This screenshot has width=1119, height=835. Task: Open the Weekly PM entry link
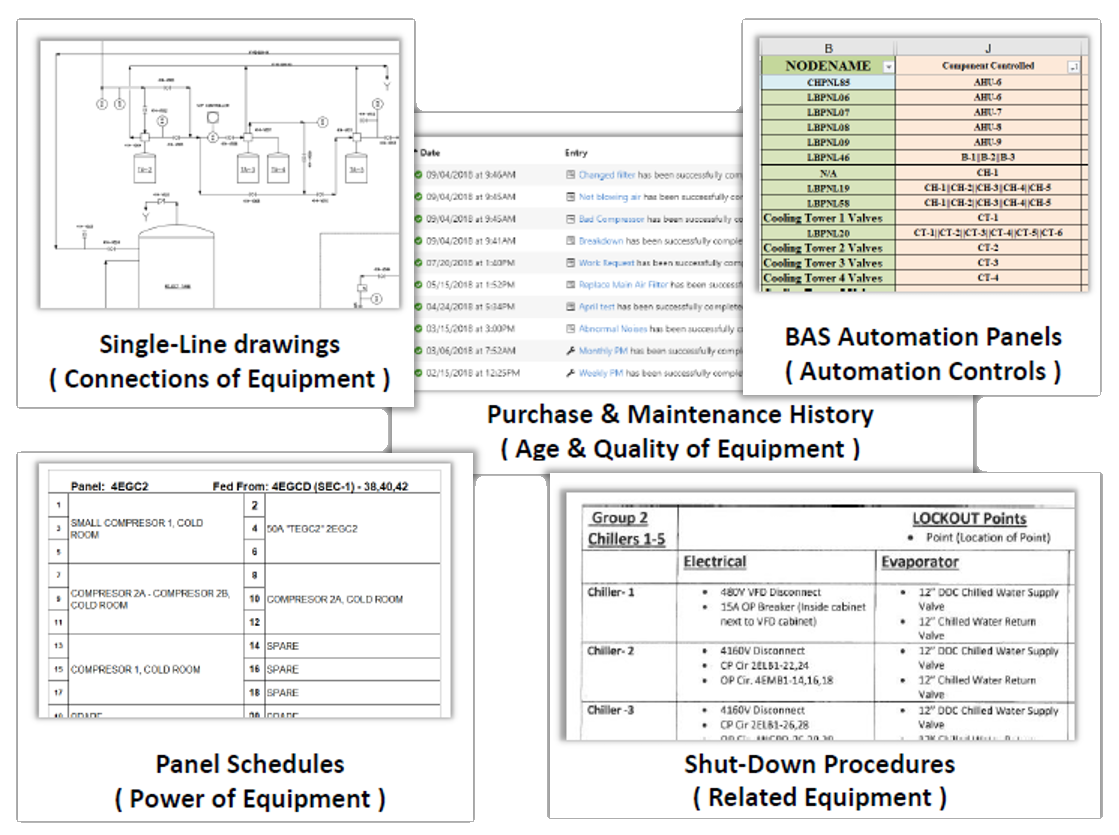click(x=601, y=373)
